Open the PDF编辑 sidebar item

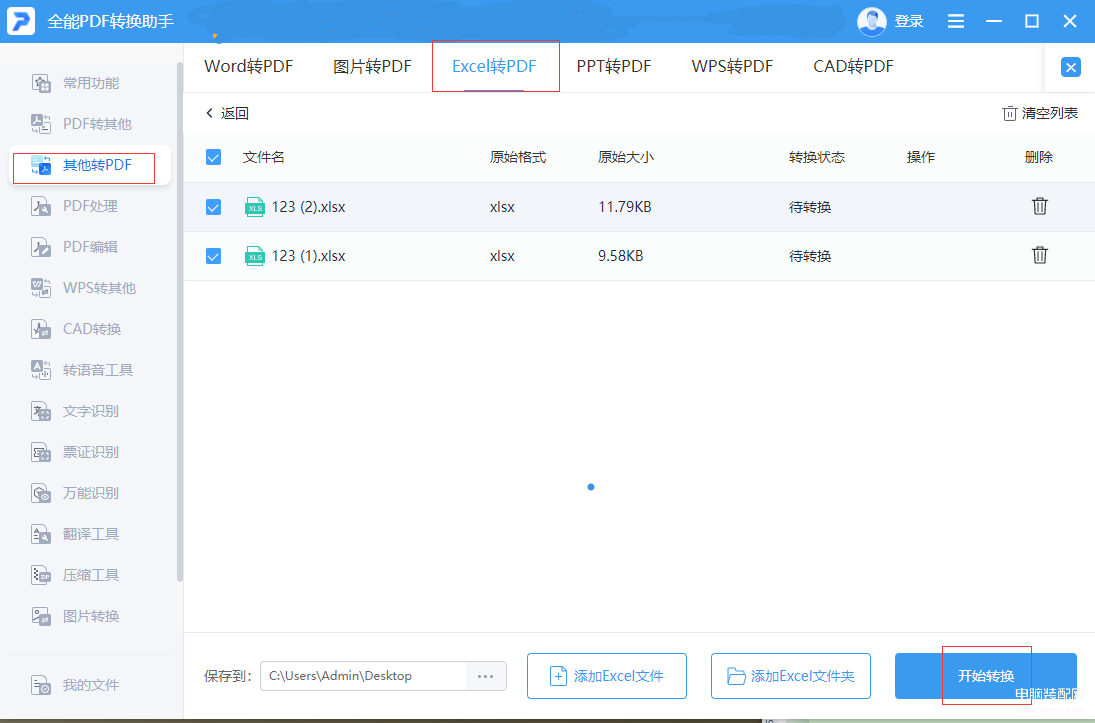tap(75, 247)
